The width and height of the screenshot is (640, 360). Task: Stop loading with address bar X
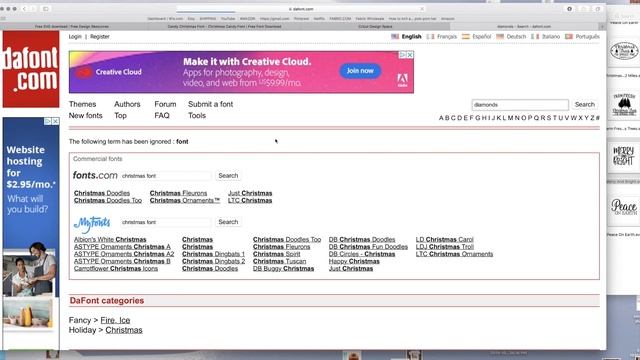pos(422,9)
